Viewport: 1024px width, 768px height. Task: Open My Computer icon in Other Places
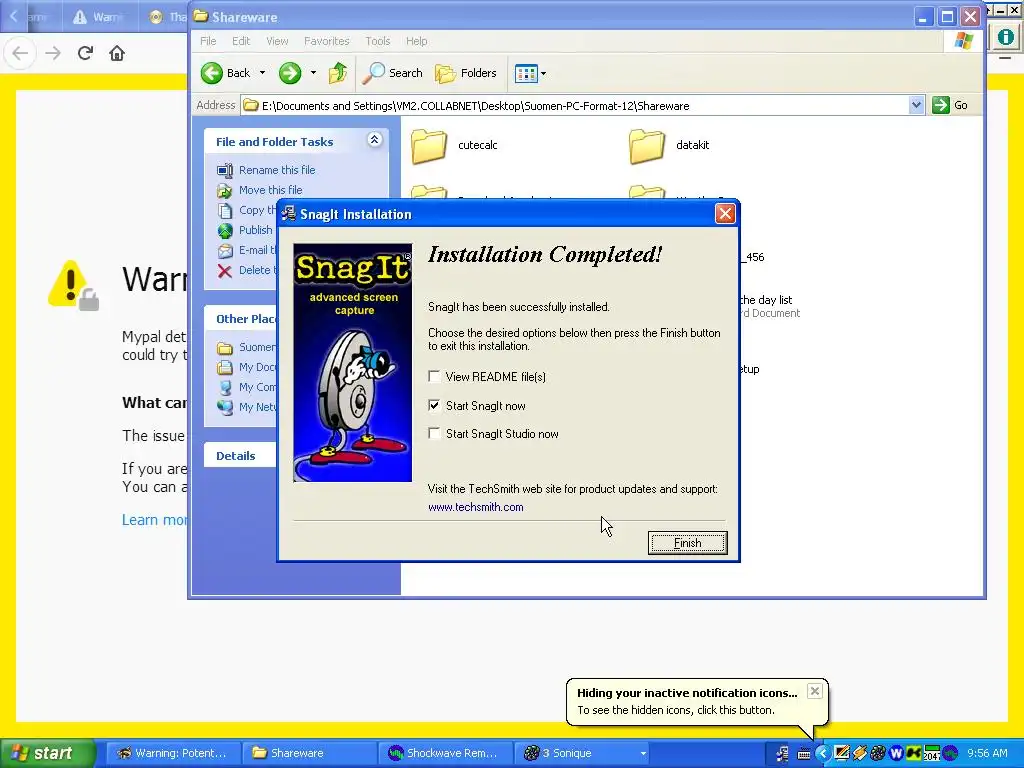225,387
